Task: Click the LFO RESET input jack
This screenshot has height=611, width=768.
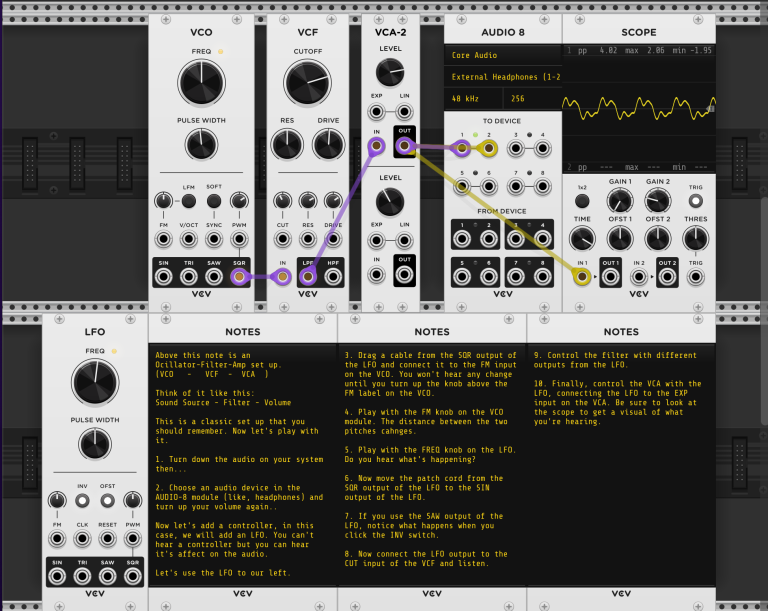Action: pos(107,538)
